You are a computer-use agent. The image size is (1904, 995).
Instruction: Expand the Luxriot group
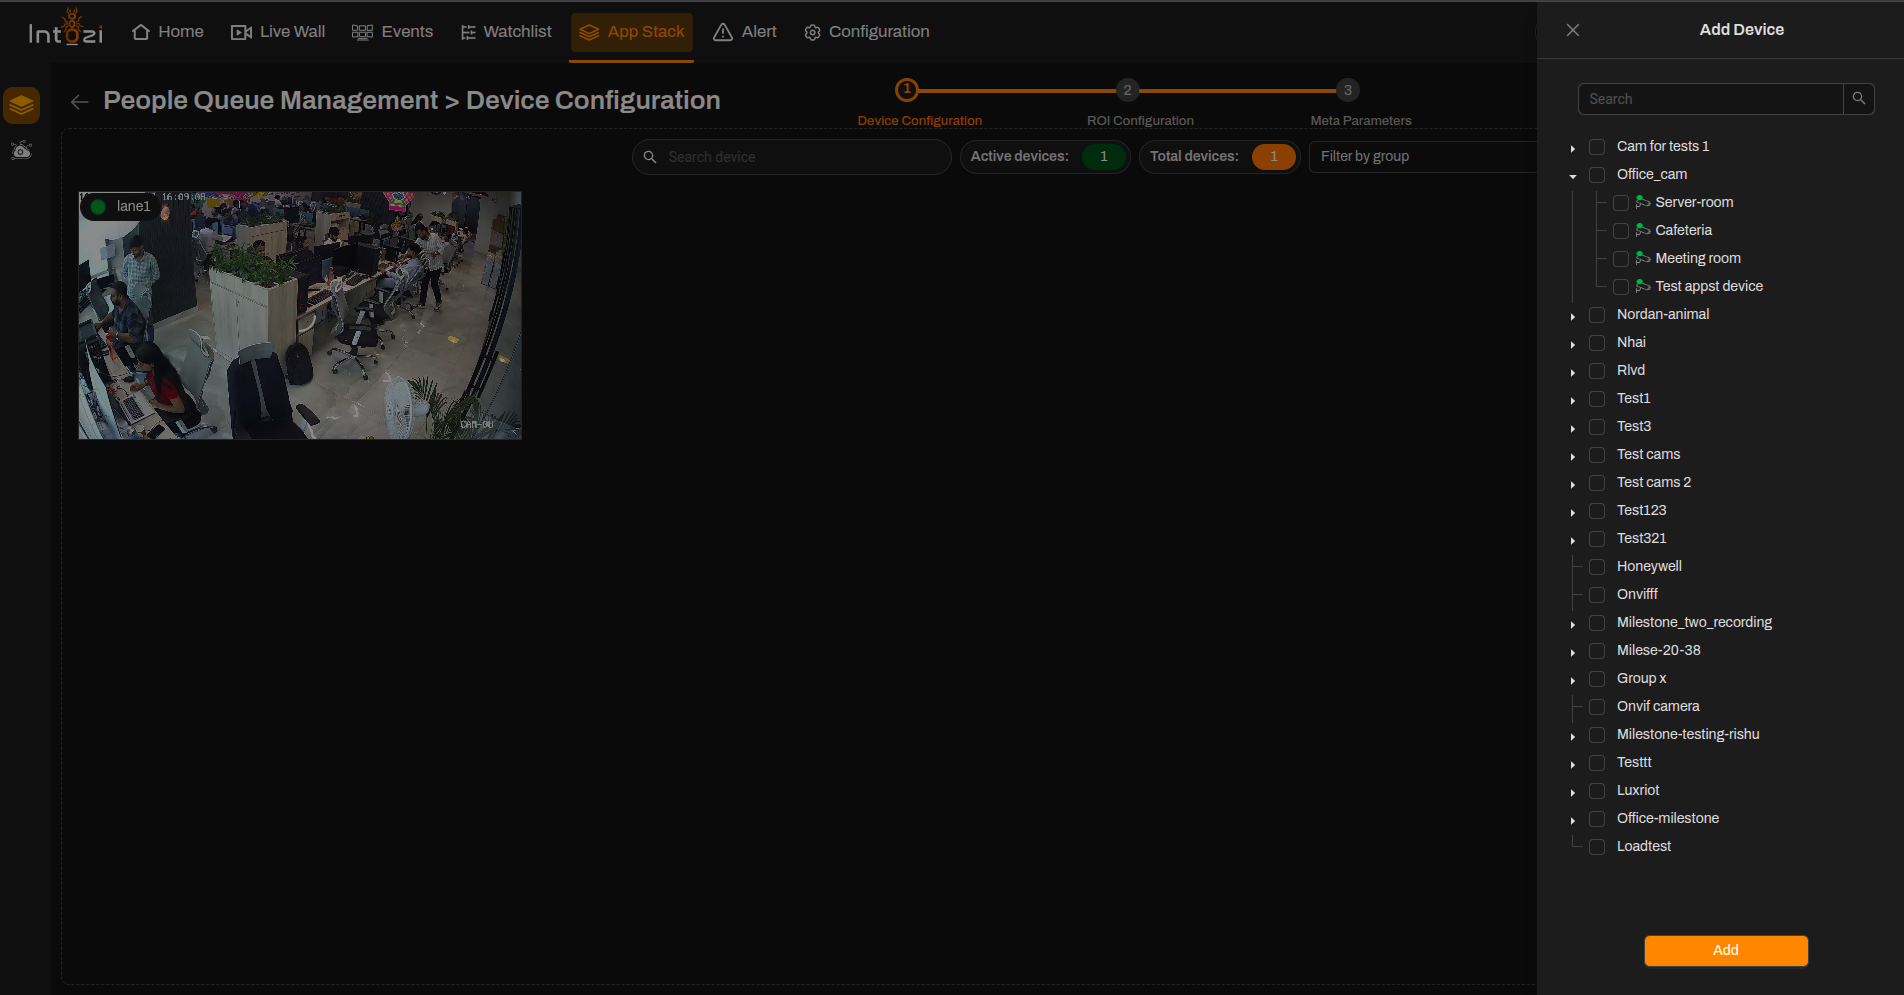click(x=1573, y=792)
